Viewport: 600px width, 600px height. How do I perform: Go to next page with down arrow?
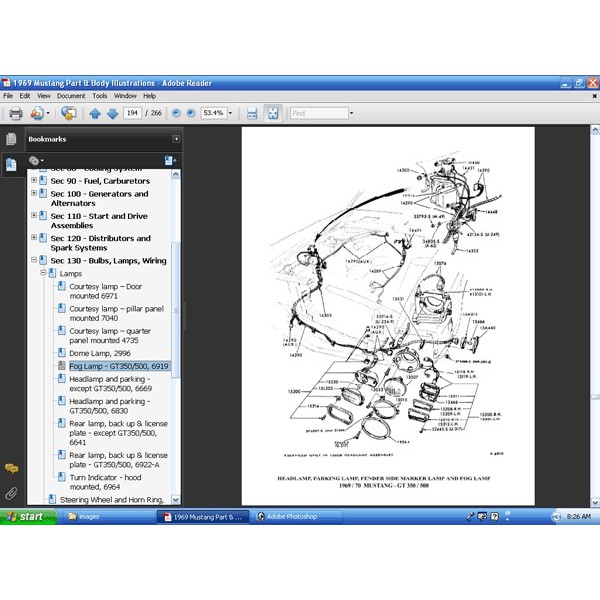(x=112, y=113)
